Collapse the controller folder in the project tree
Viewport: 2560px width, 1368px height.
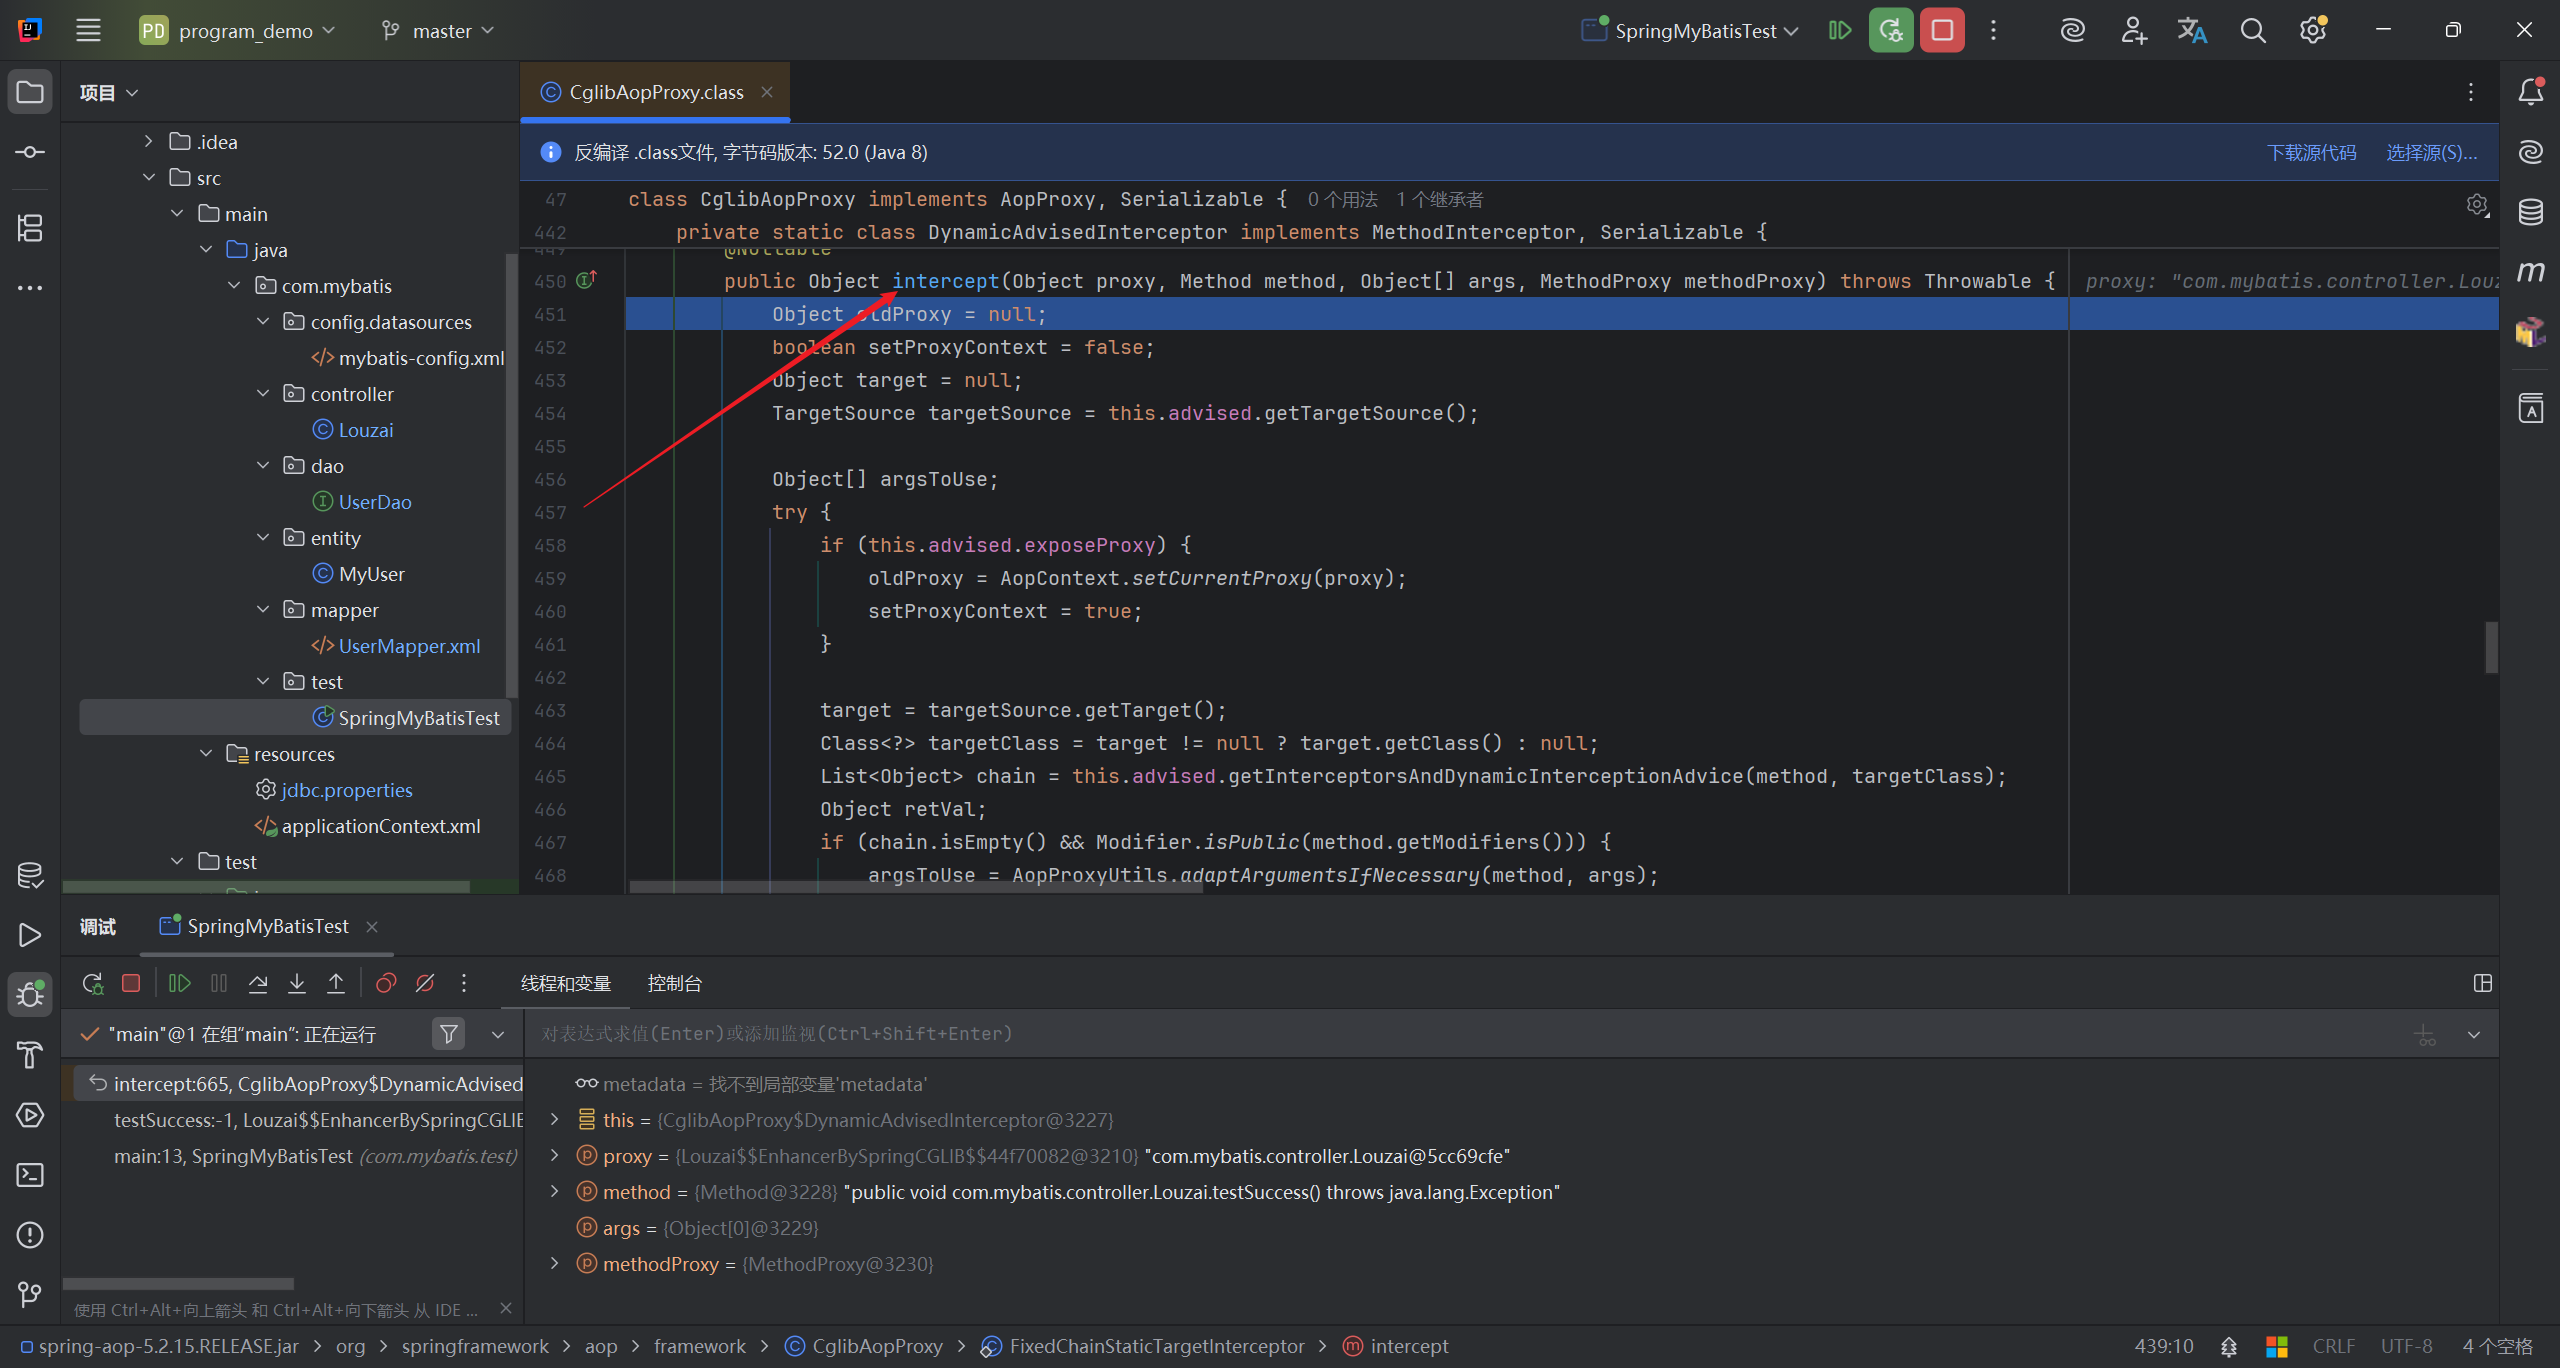[264, 394]
